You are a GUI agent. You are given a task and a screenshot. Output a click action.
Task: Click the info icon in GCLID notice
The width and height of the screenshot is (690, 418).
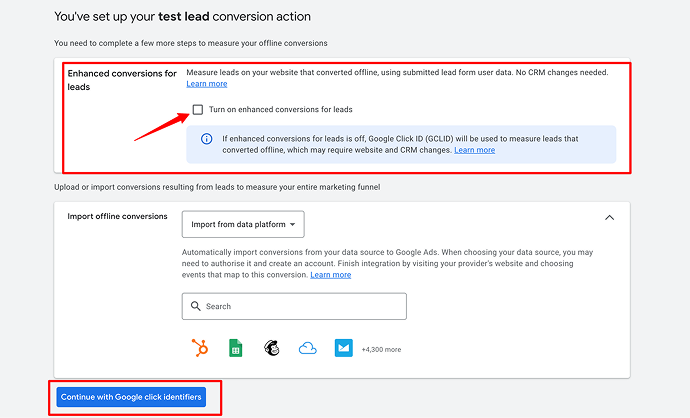tap(206, 139)
